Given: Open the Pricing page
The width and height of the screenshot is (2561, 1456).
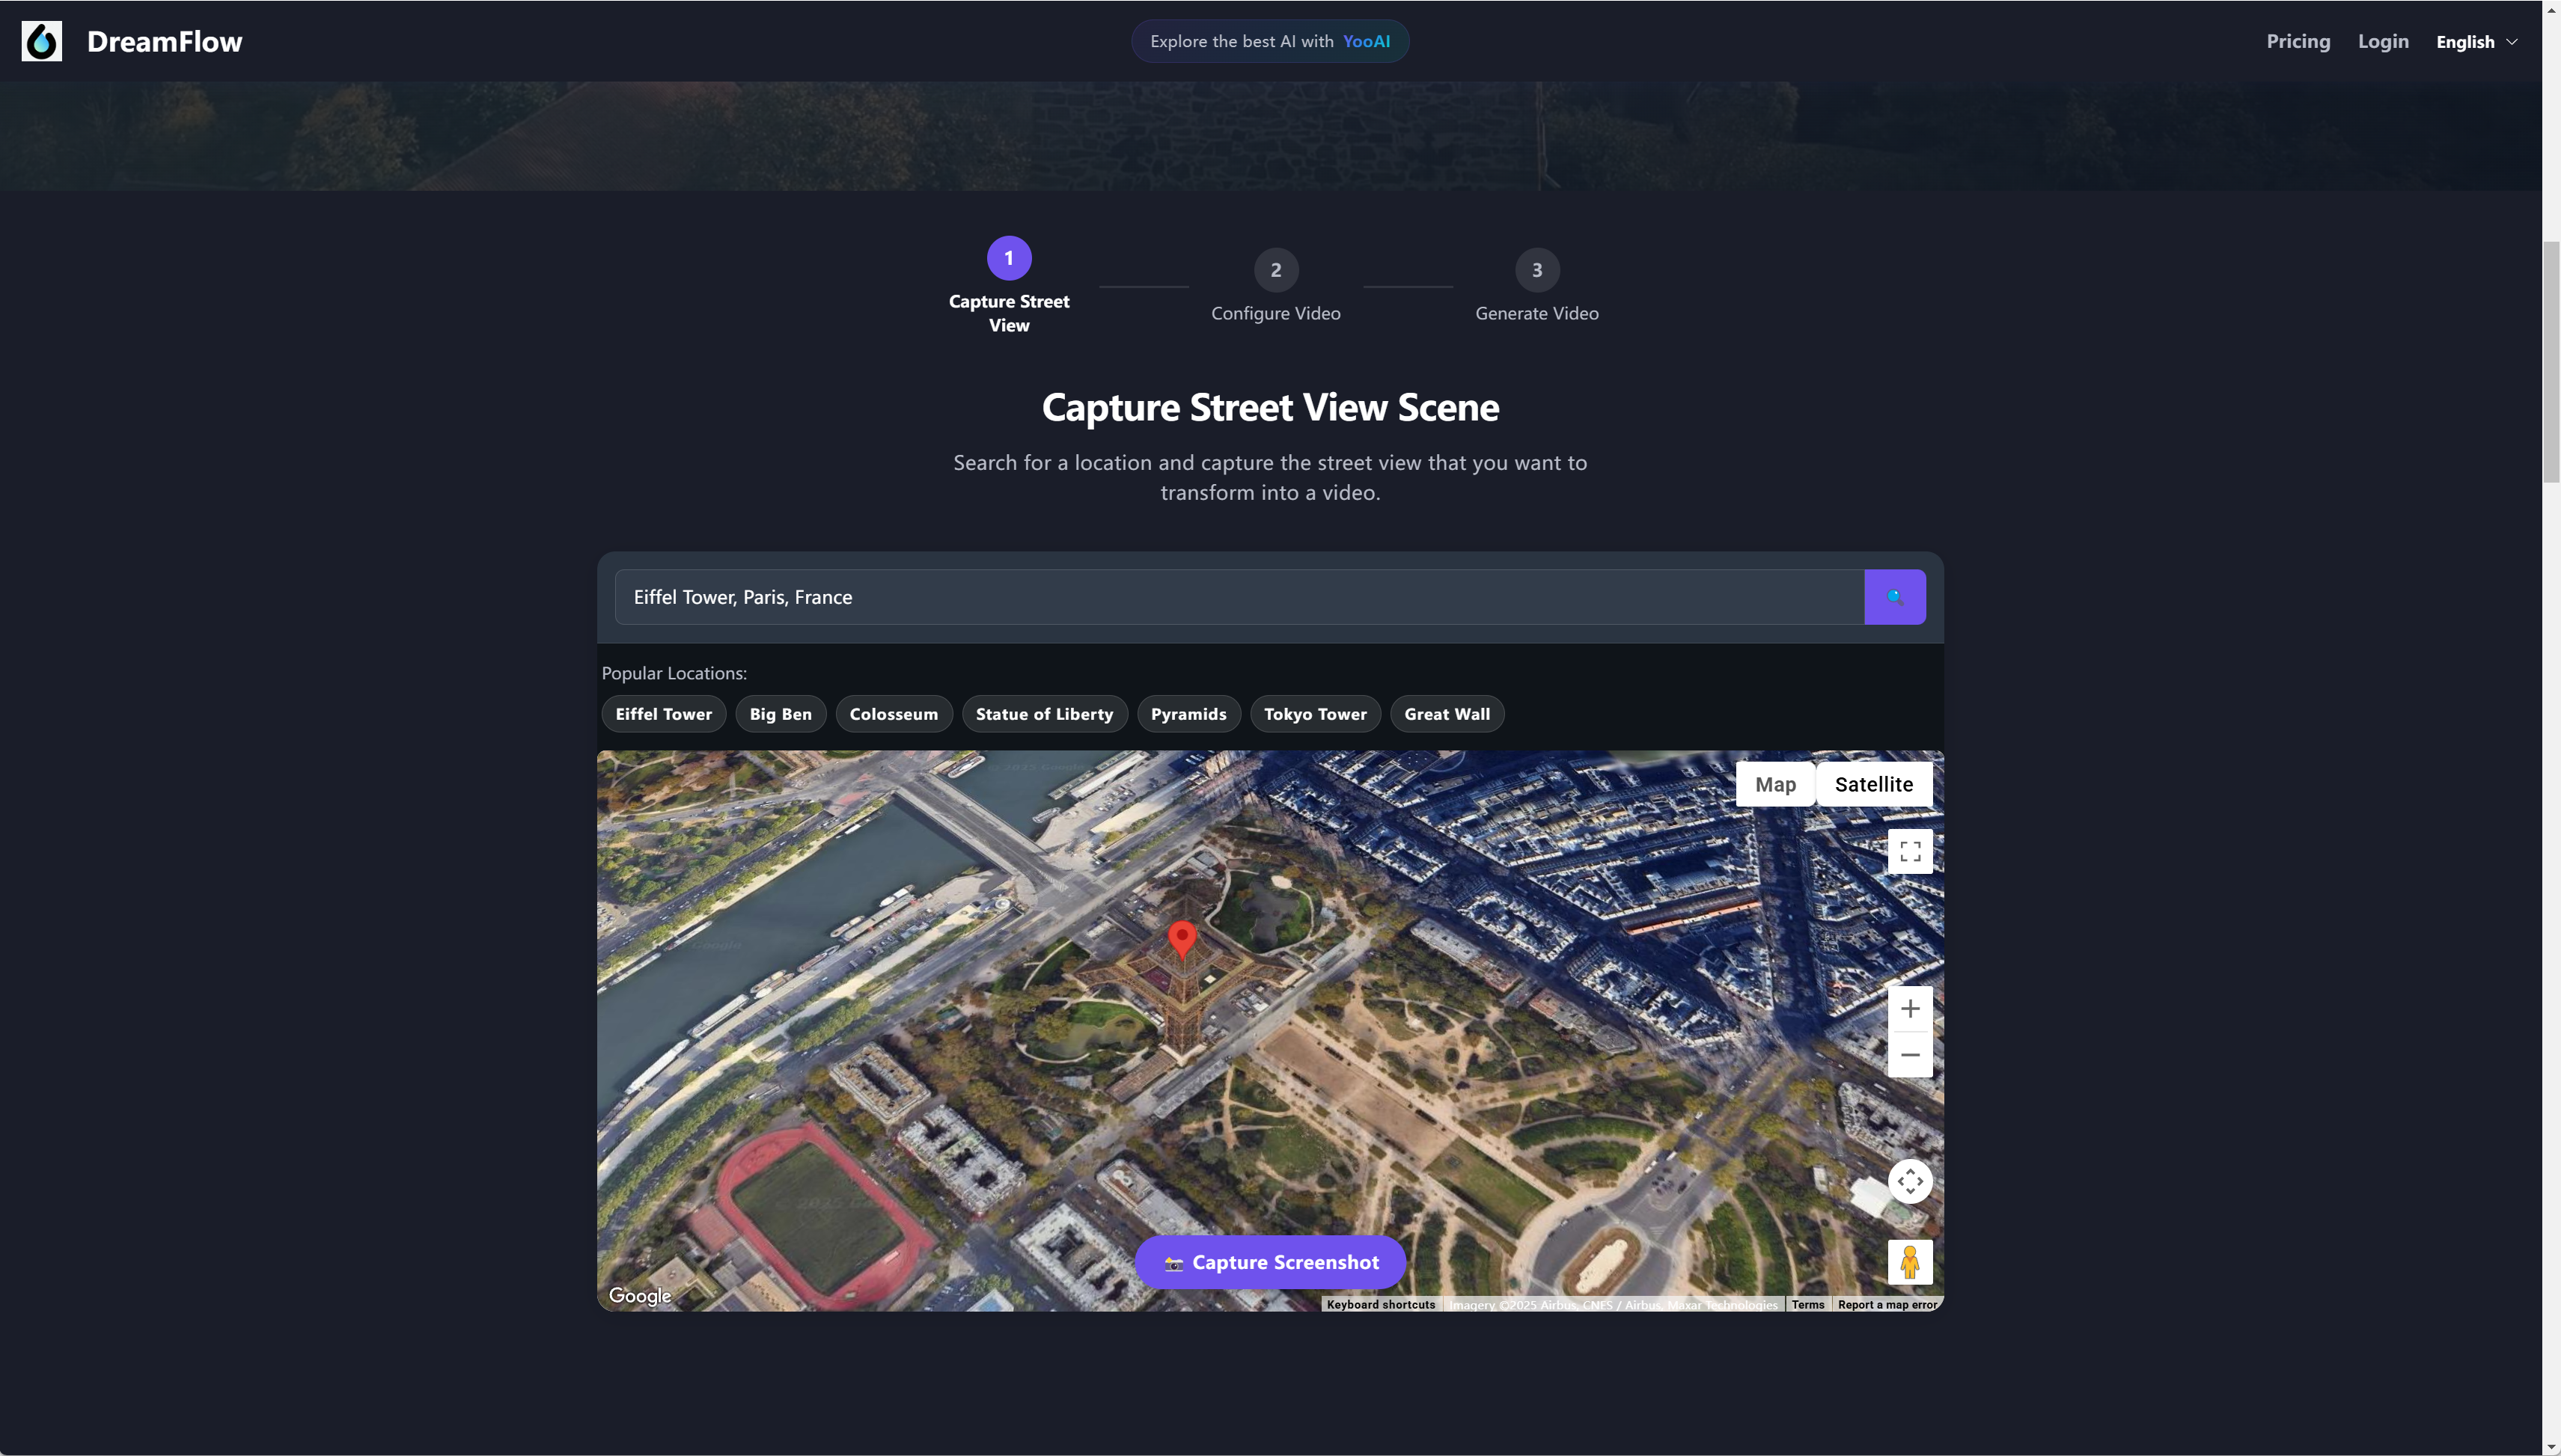Looking at the screenshot, I should tap(2297, 41).
